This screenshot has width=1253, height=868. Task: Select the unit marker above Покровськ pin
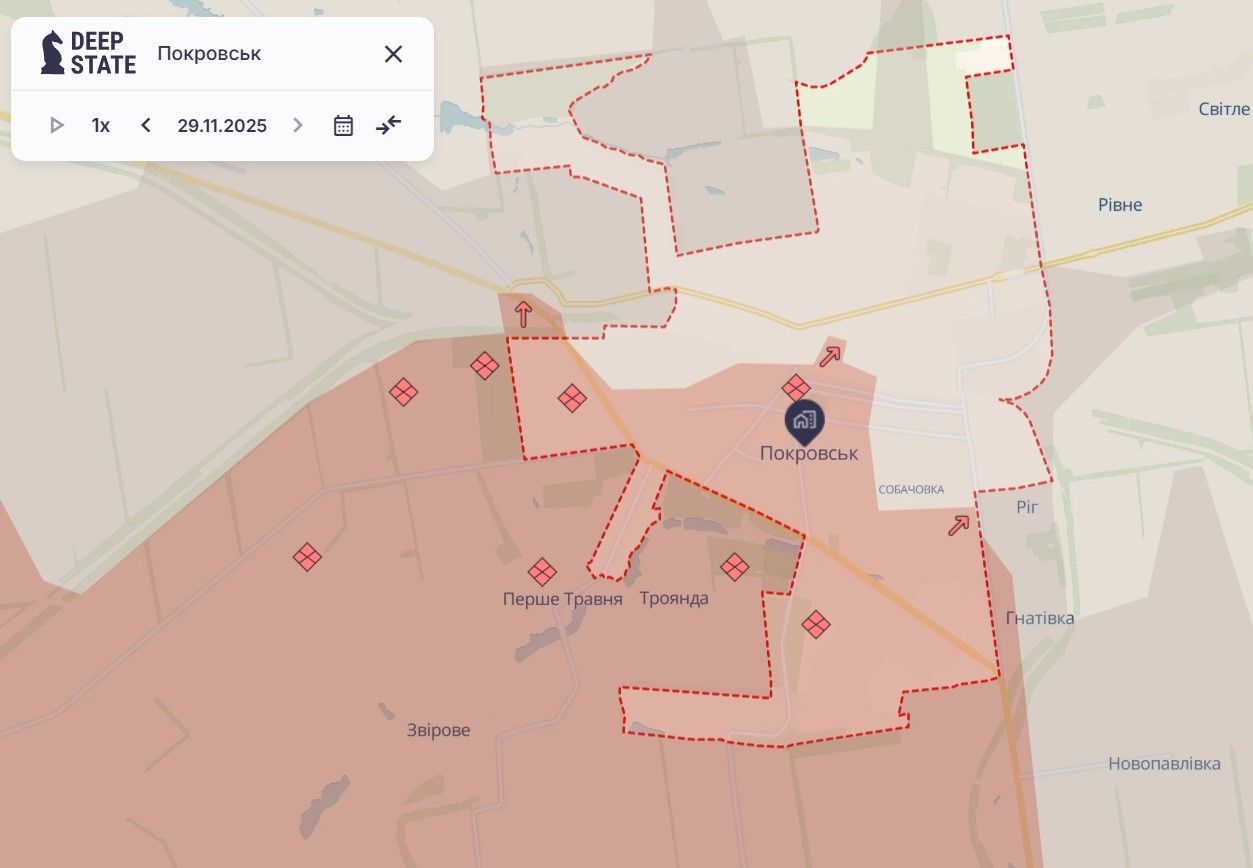[x=796, y=387]
